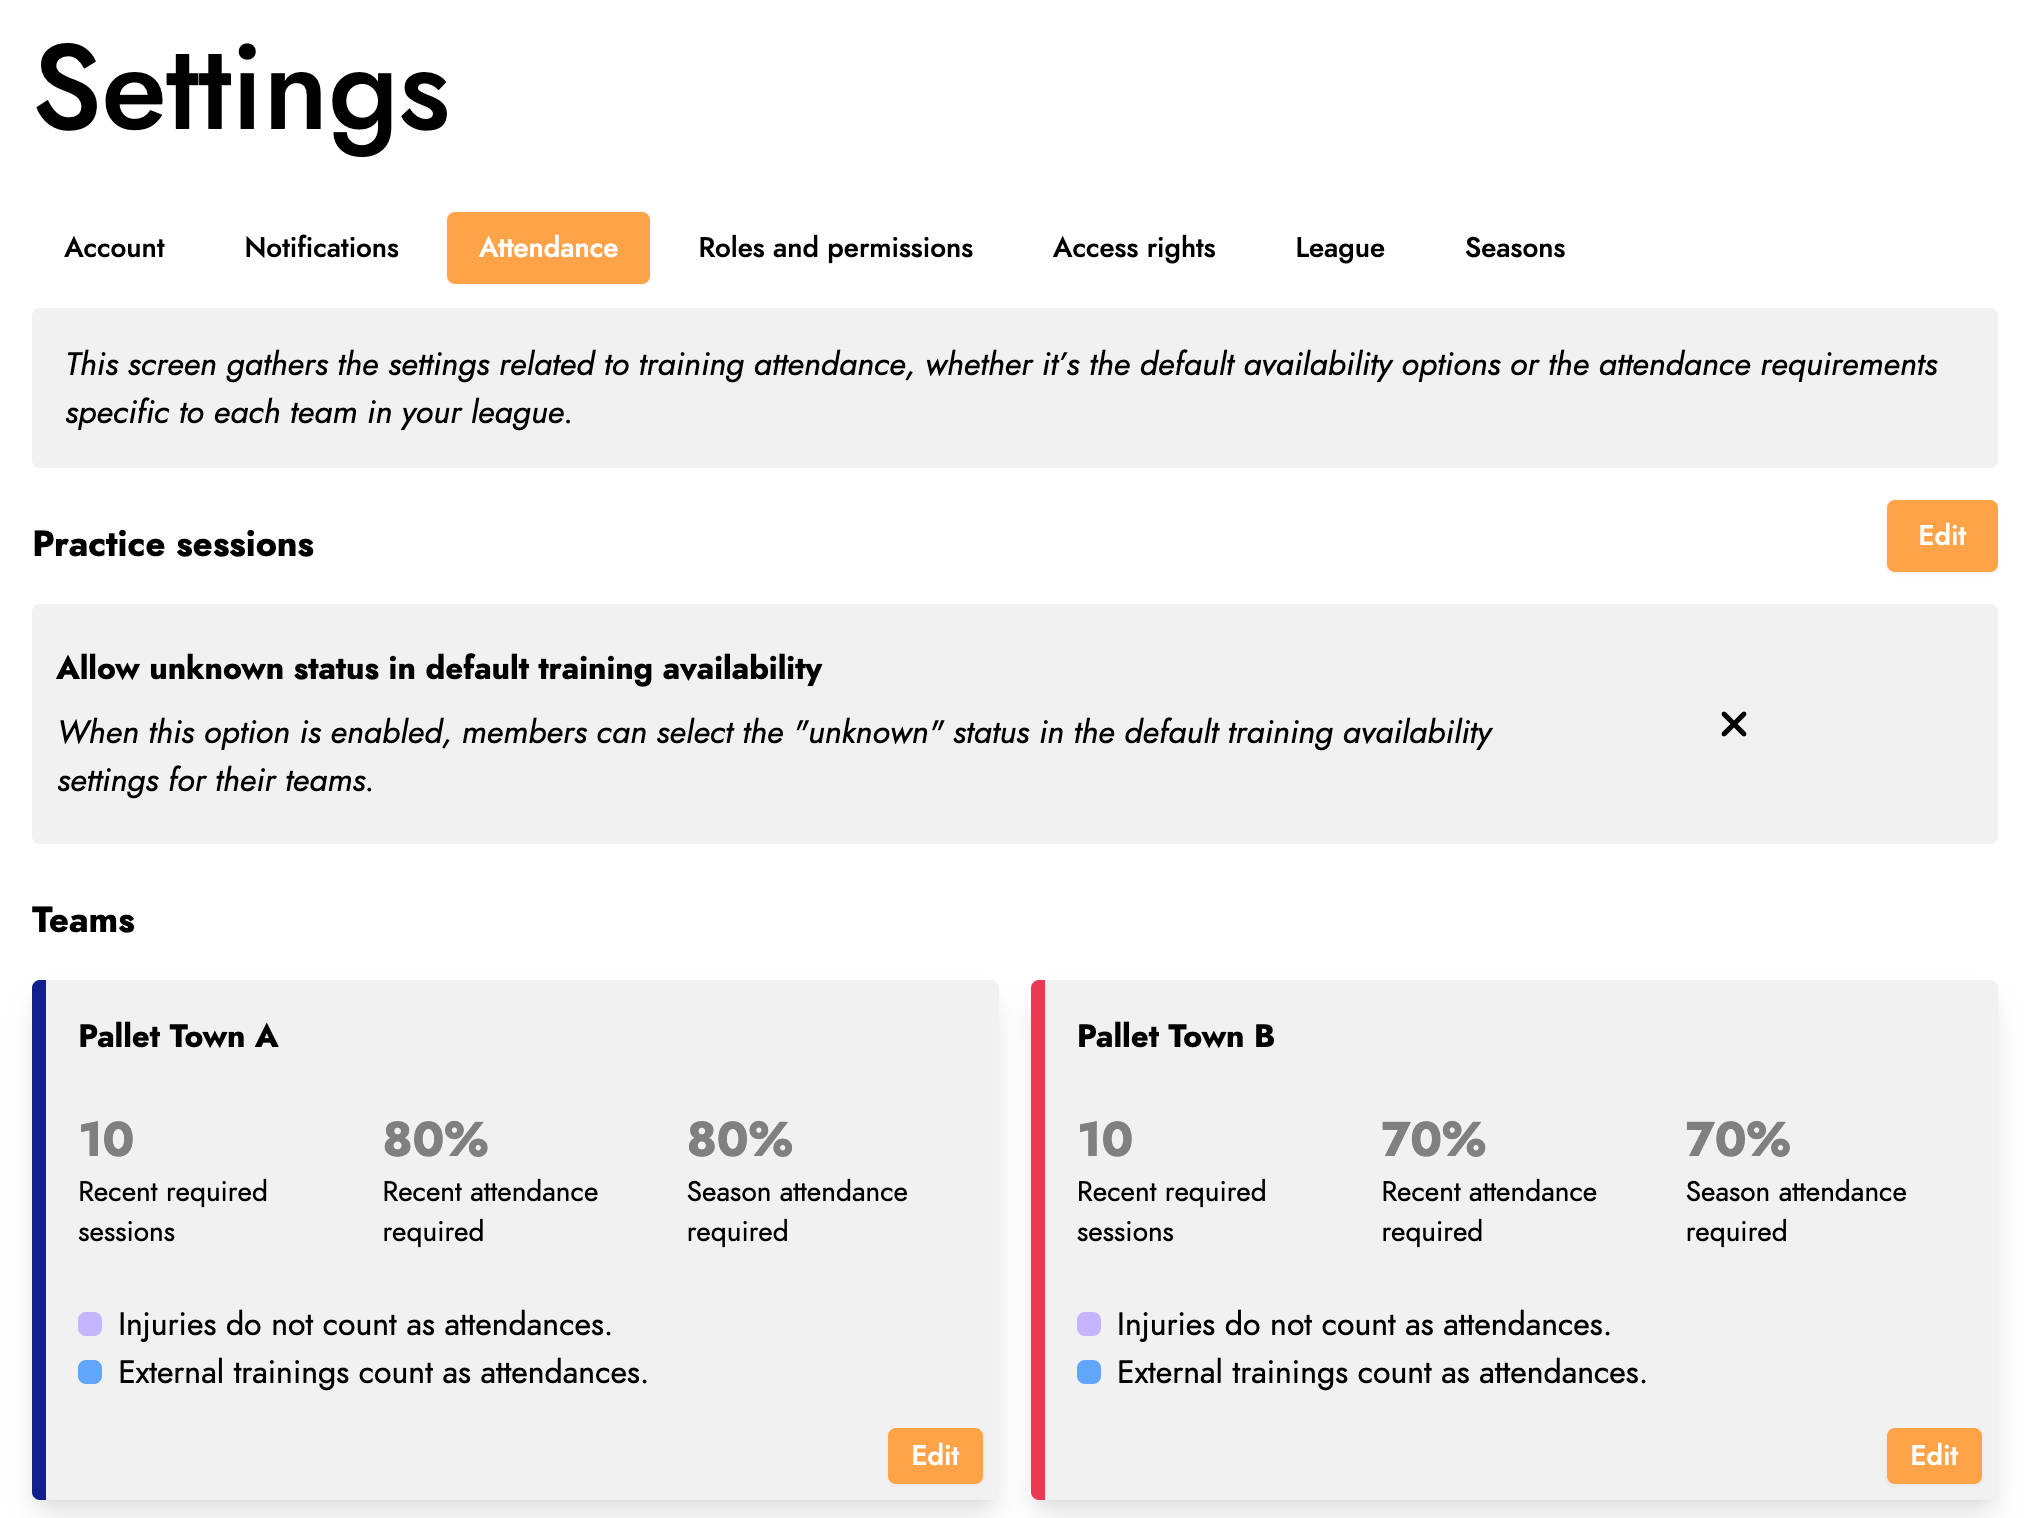This screenshot has height=1518, width=2026.
Task: Open Roles and permissions tab
Action: (x=835, y=248)
